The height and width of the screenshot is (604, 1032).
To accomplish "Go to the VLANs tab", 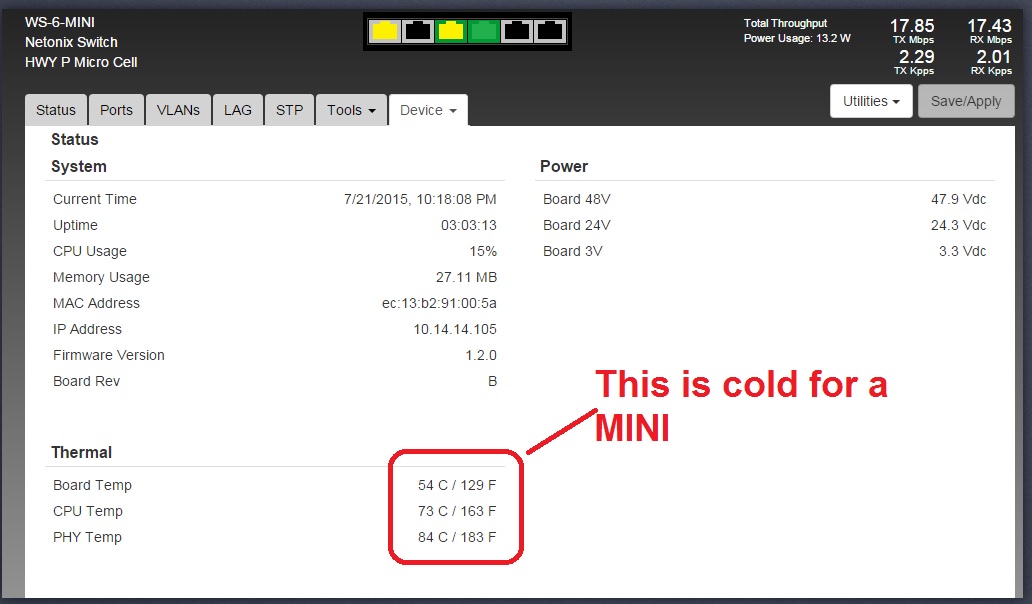I will click(178, 110).
